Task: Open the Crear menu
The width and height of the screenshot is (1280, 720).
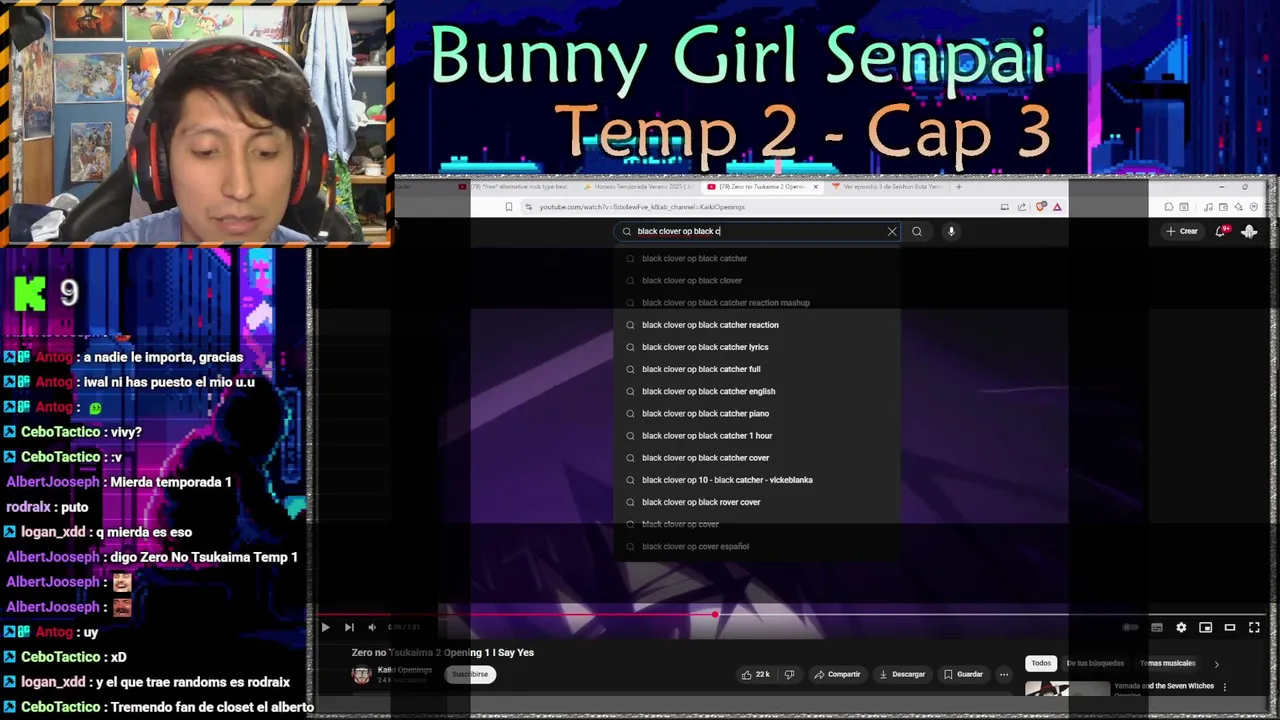Action: coord(1181,231)
